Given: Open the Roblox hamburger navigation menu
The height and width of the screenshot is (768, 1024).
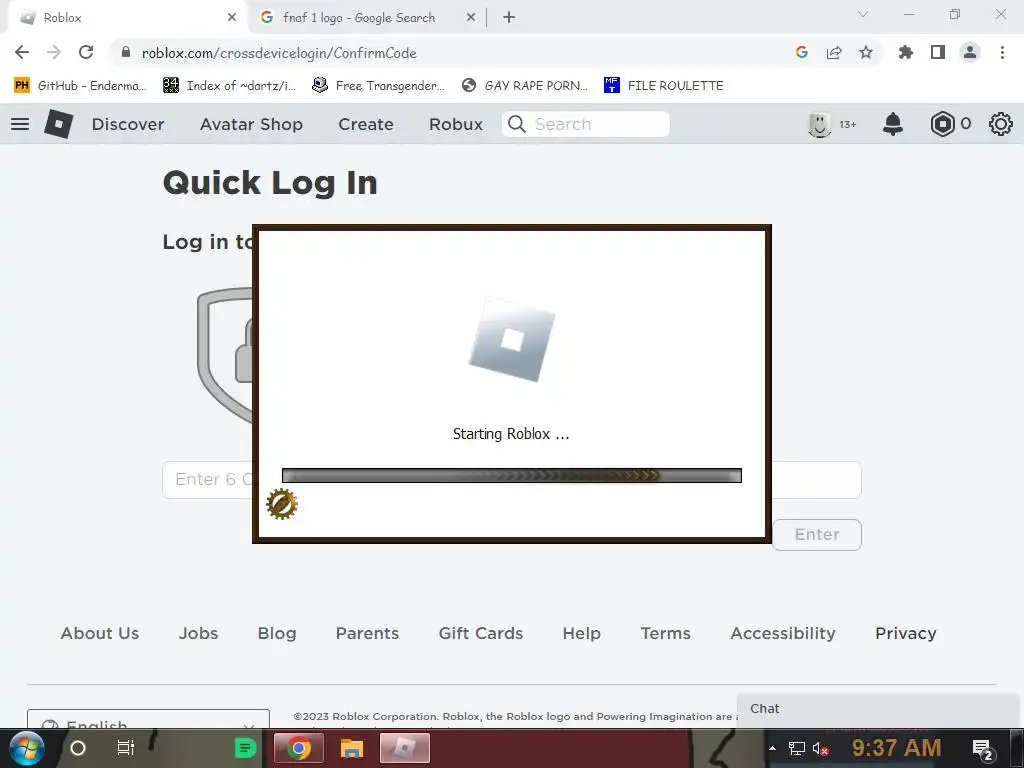Looking at the screenshot, I should pos(20,124).
